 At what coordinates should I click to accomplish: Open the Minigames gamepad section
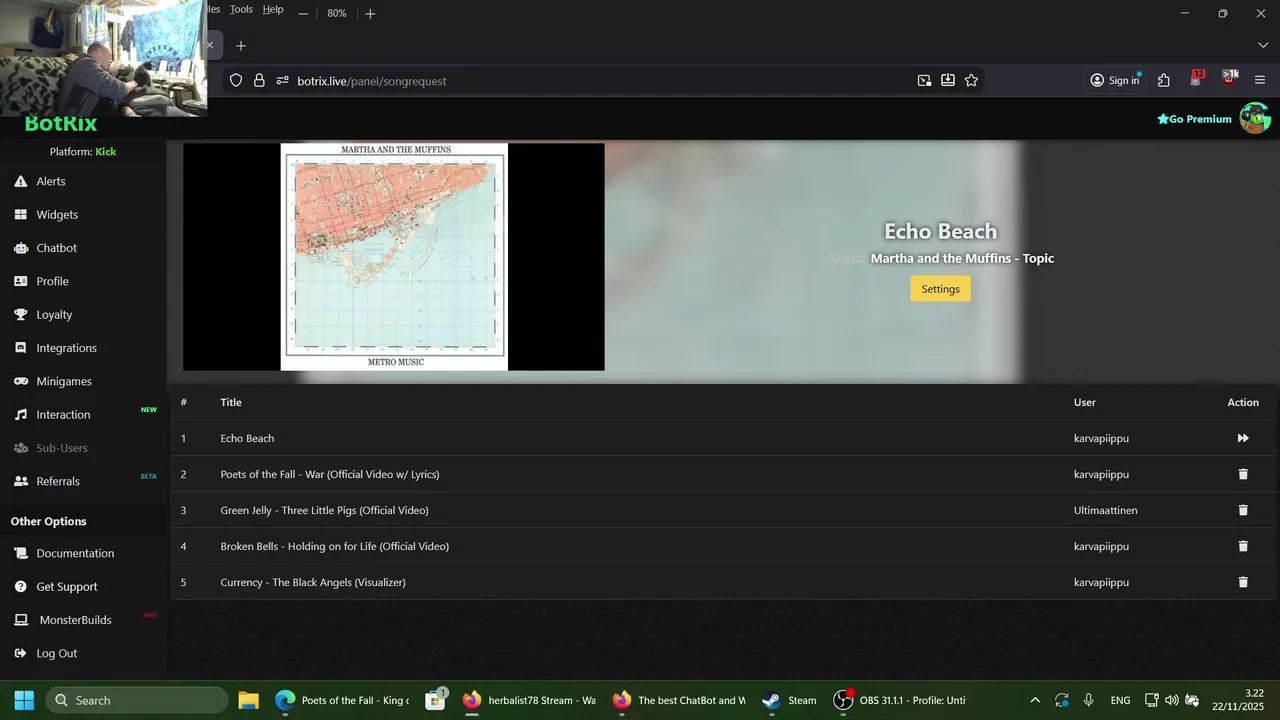click(x=64, y=381)
